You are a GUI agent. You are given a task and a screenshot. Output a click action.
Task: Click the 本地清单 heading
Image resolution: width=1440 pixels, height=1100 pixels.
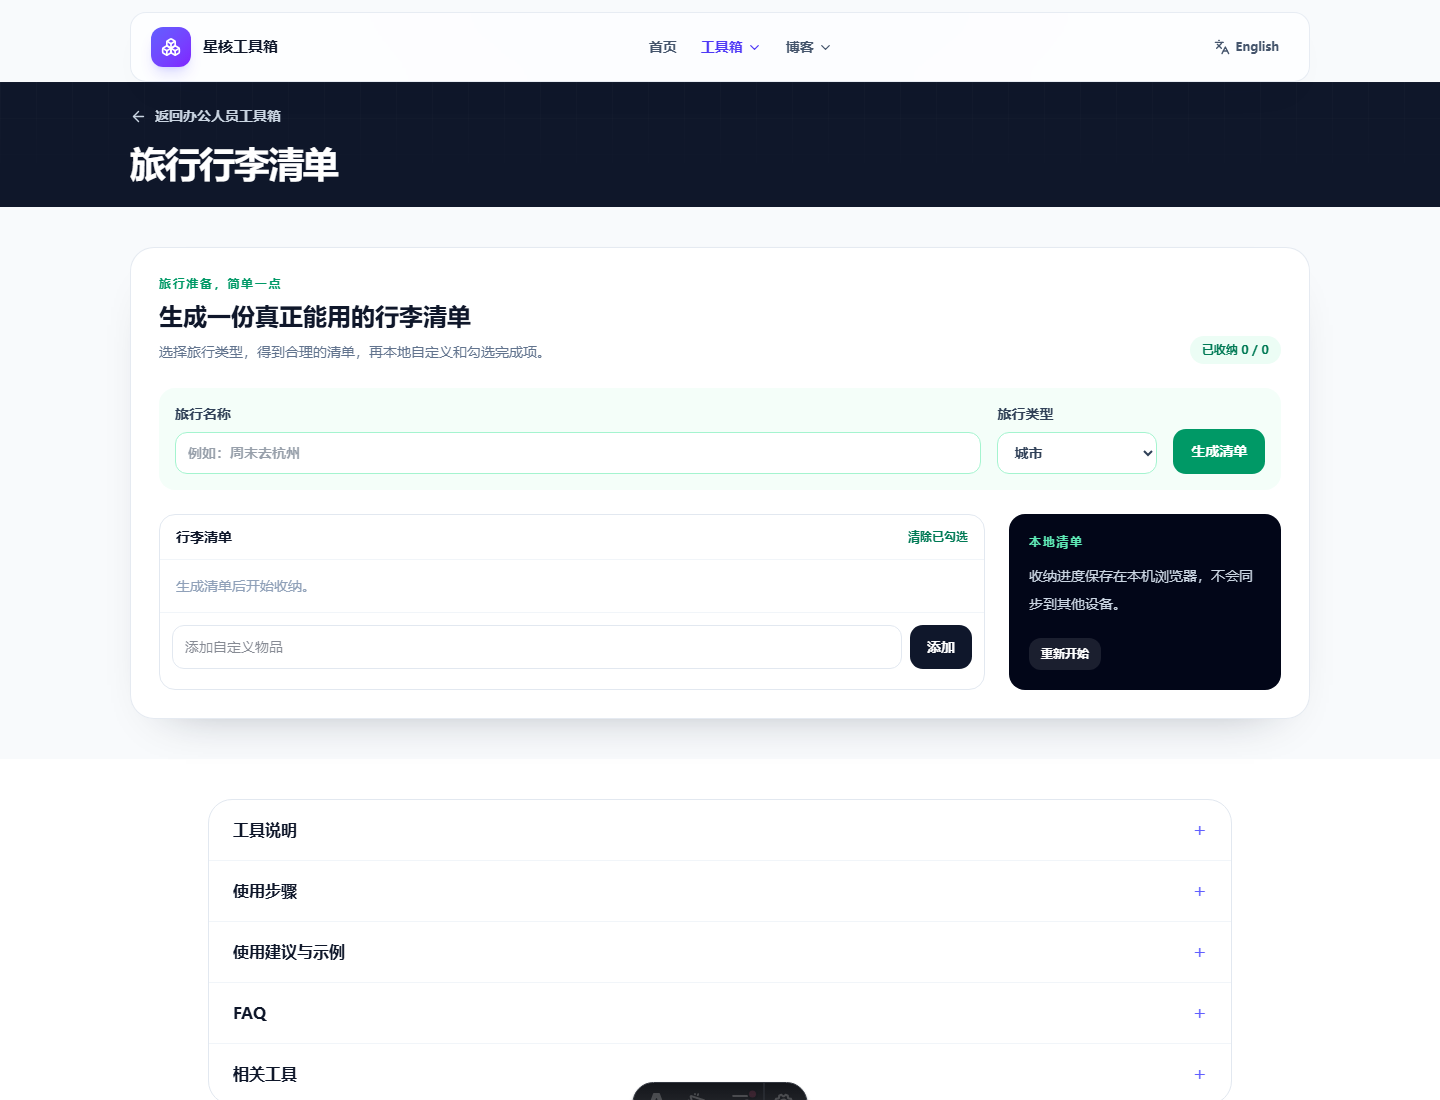coord(1055,542)
